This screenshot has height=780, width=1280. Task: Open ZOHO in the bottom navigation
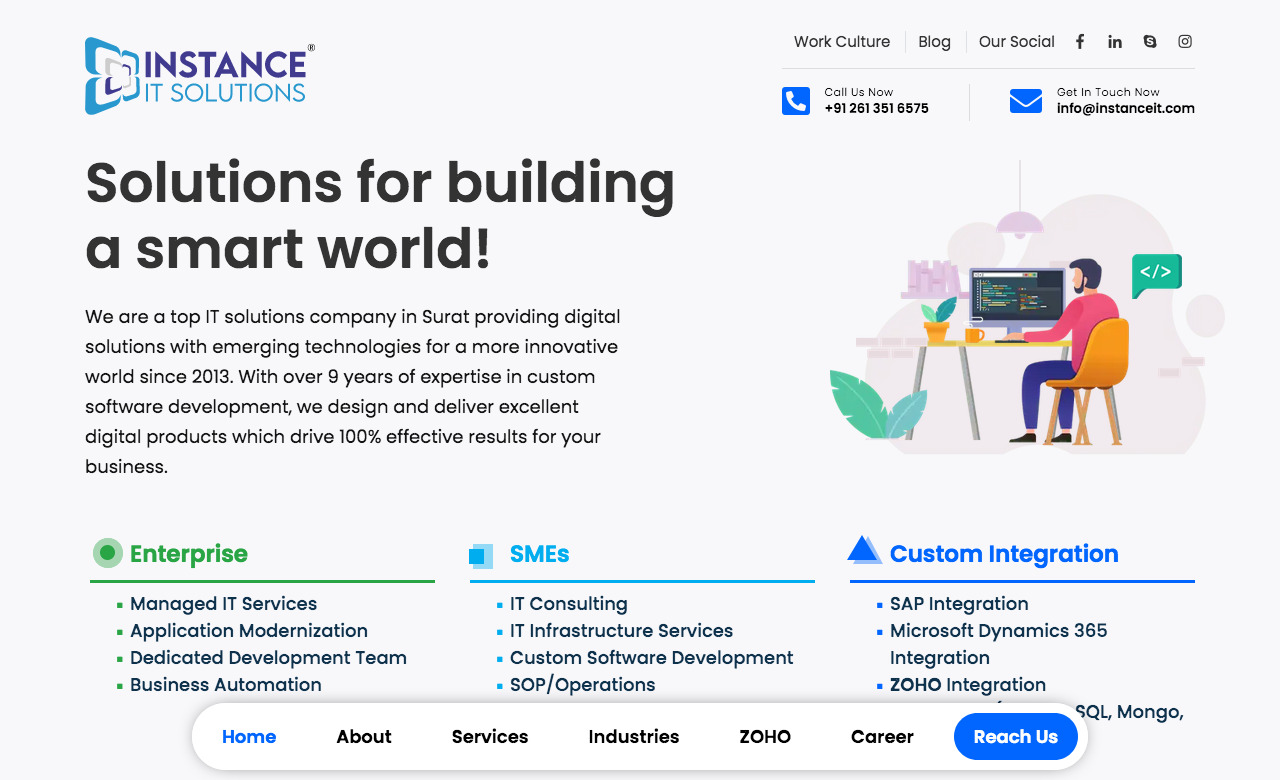(765, 737)
